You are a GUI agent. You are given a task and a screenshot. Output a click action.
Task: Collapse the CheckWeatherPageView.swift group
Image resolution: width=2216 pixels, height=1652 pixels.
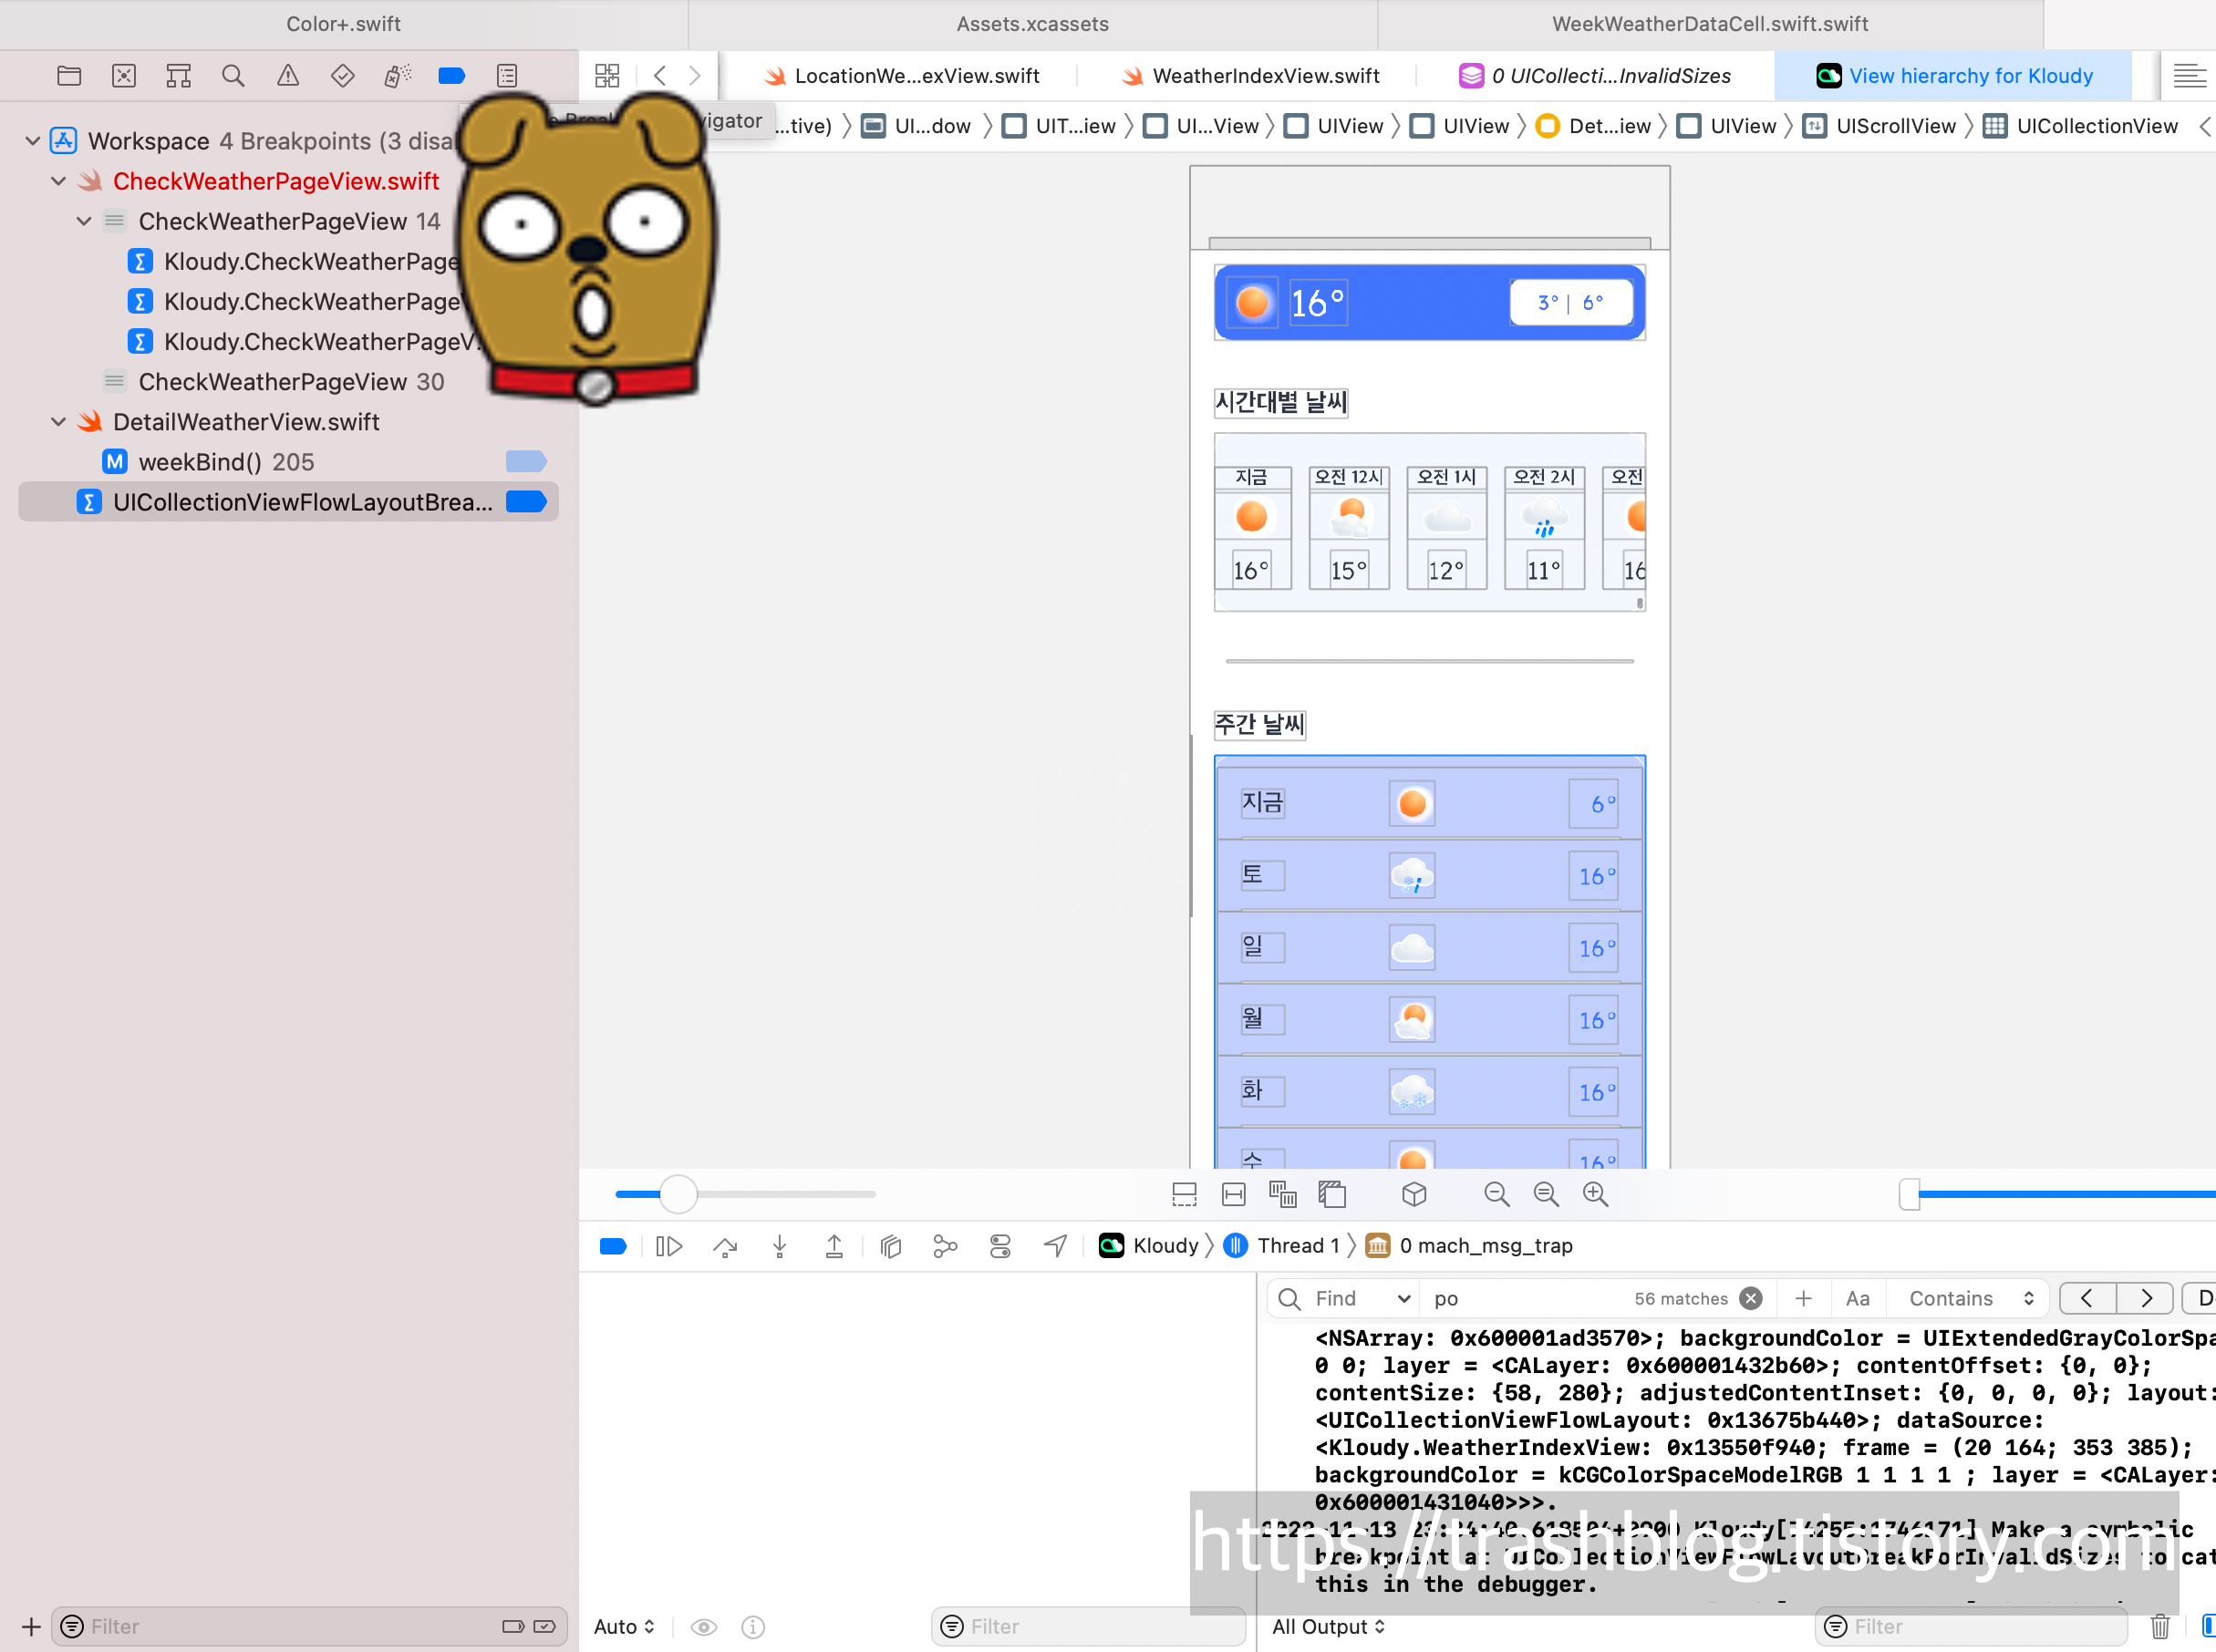point(59,181)
